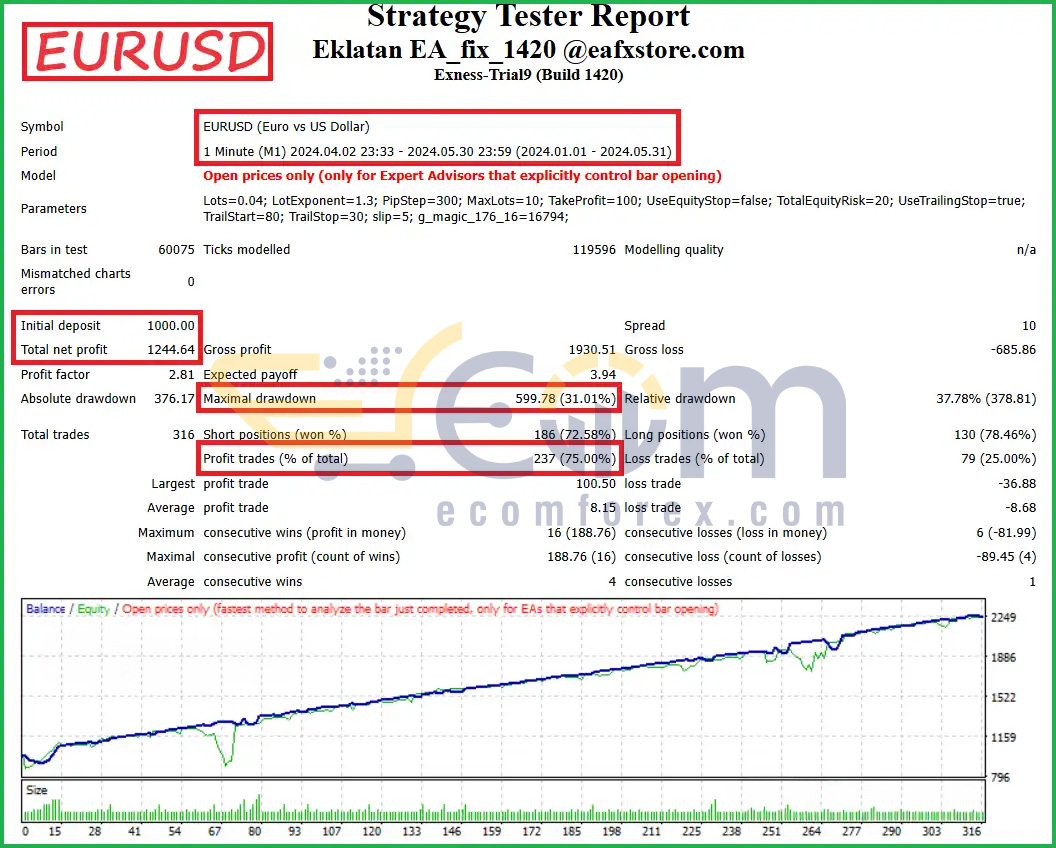This screenshot has width=1056, height=848.
Task: Click the consecutive profit value "188.76 (16)"
Action: (582, 558)
